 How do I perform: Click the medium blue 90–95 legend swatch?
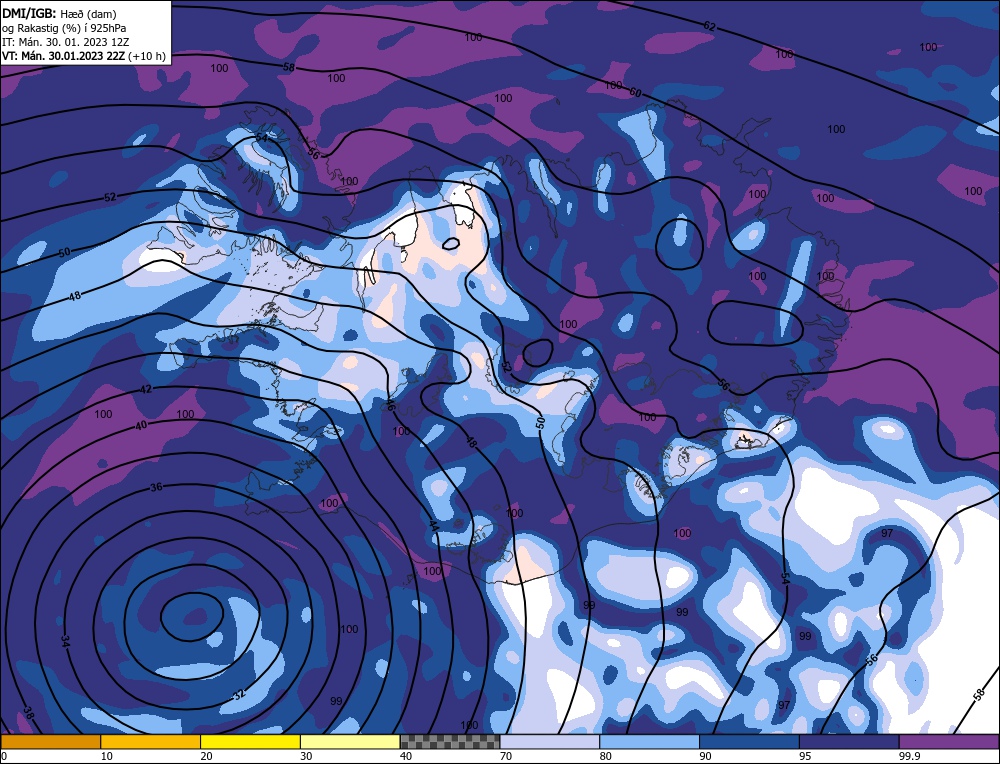749,742
